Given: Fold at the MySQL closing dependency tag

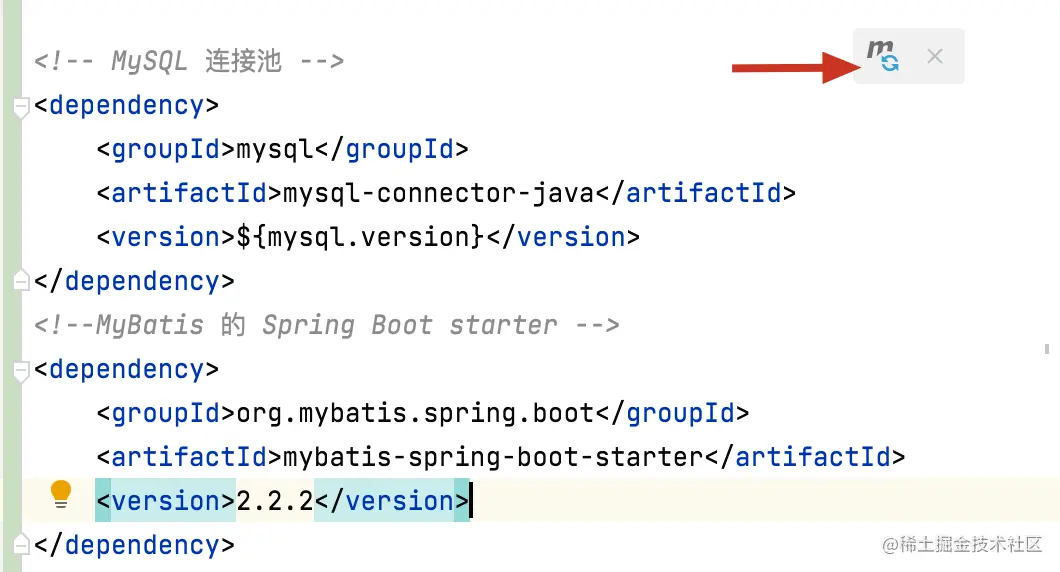Looking at the screenshot, I should tap(22, 280).
